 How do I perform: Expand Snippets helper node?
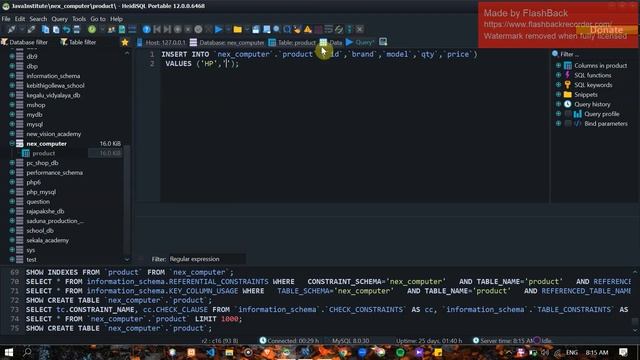pyautogui.click(x=558, y=95)
